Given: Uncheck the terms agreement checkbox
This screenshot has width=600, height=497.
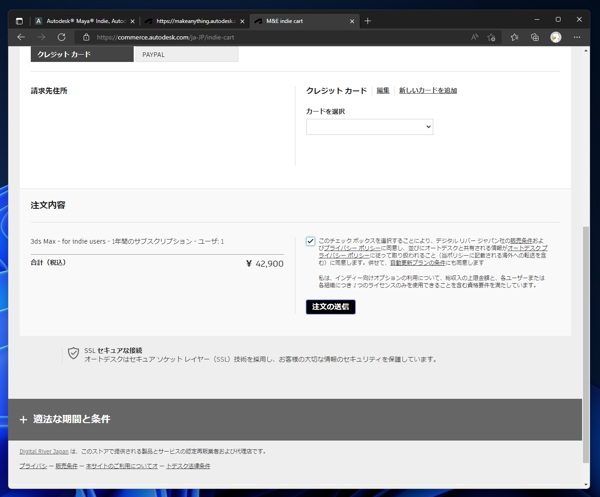Looking at the screenshot, I should (x=310, y=241).
